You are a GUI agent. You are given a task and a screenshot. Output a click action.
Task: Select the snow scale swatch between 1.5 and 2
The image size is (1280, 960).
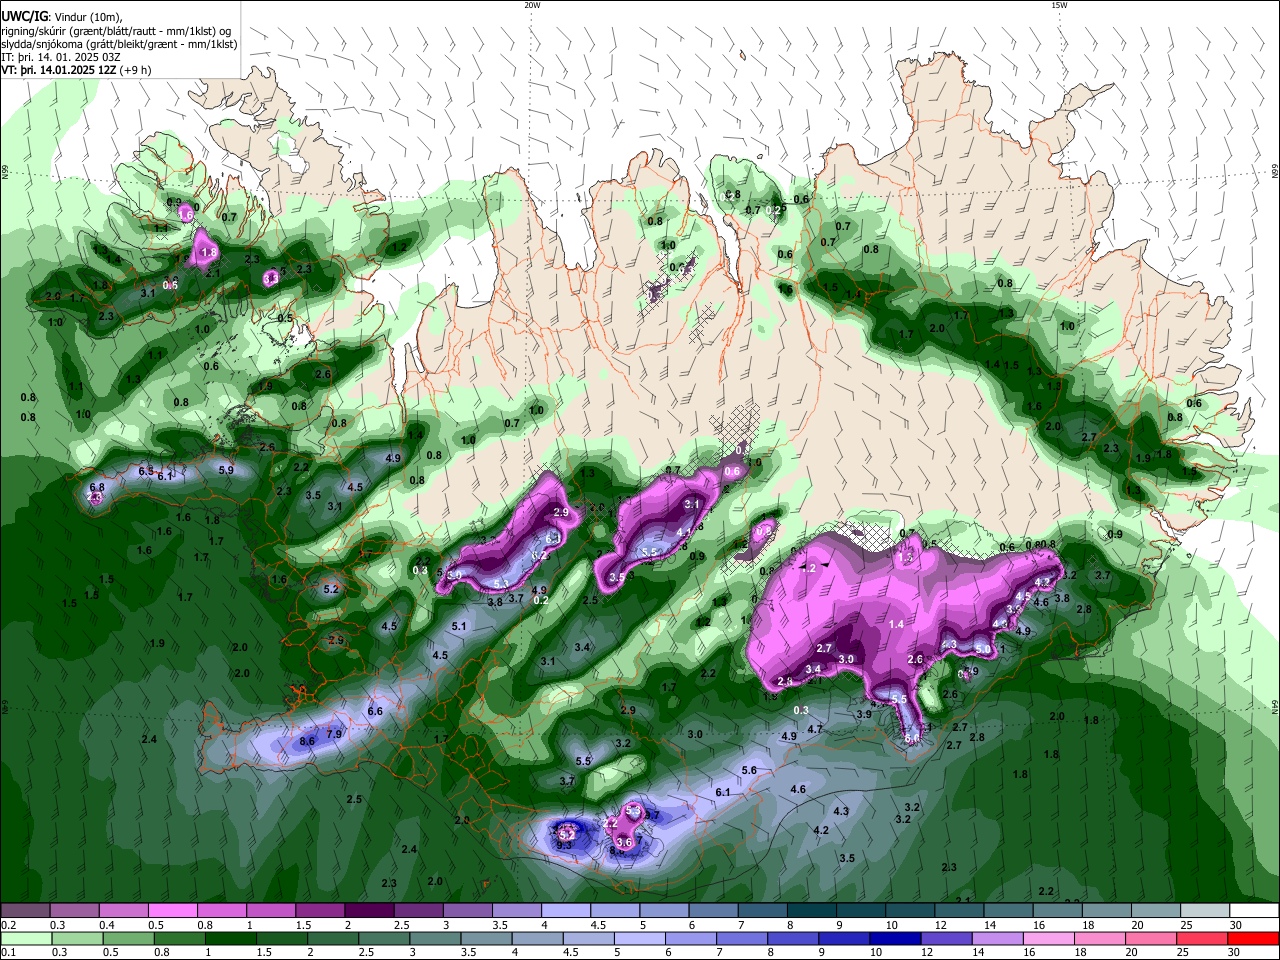coord(320,910)
